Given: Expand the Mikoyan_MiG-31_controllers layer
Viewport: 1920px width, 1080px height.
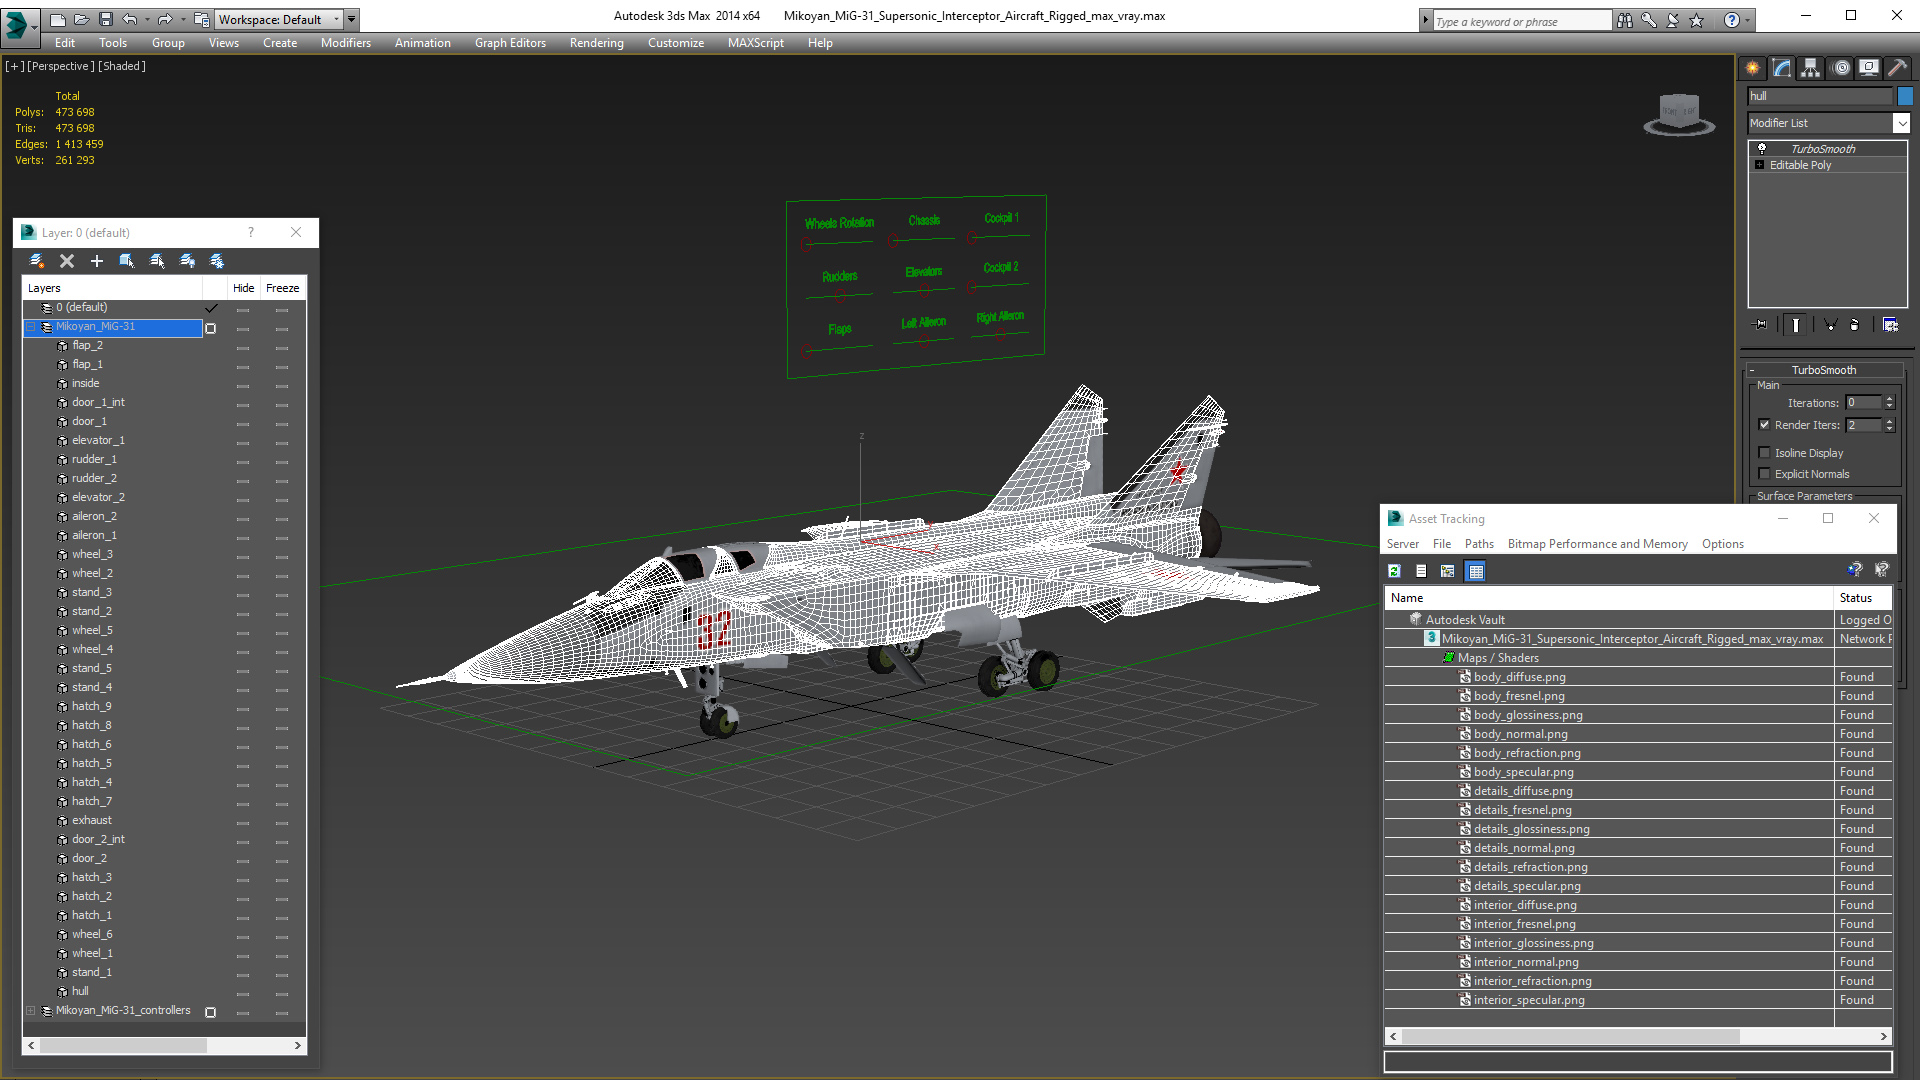Looking at the screenshot, I should tap(31, 1011).
